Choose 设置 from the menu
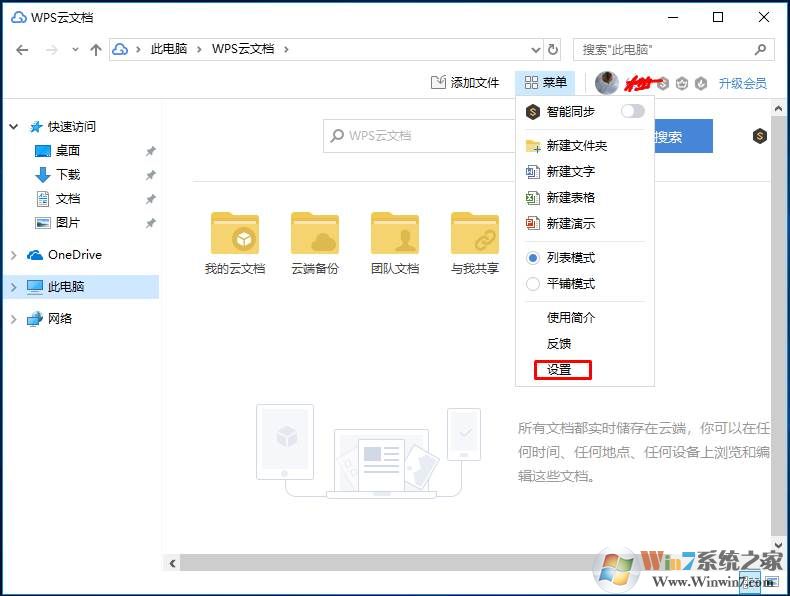Viewport: 790px width, 596px height. [559, 370]
